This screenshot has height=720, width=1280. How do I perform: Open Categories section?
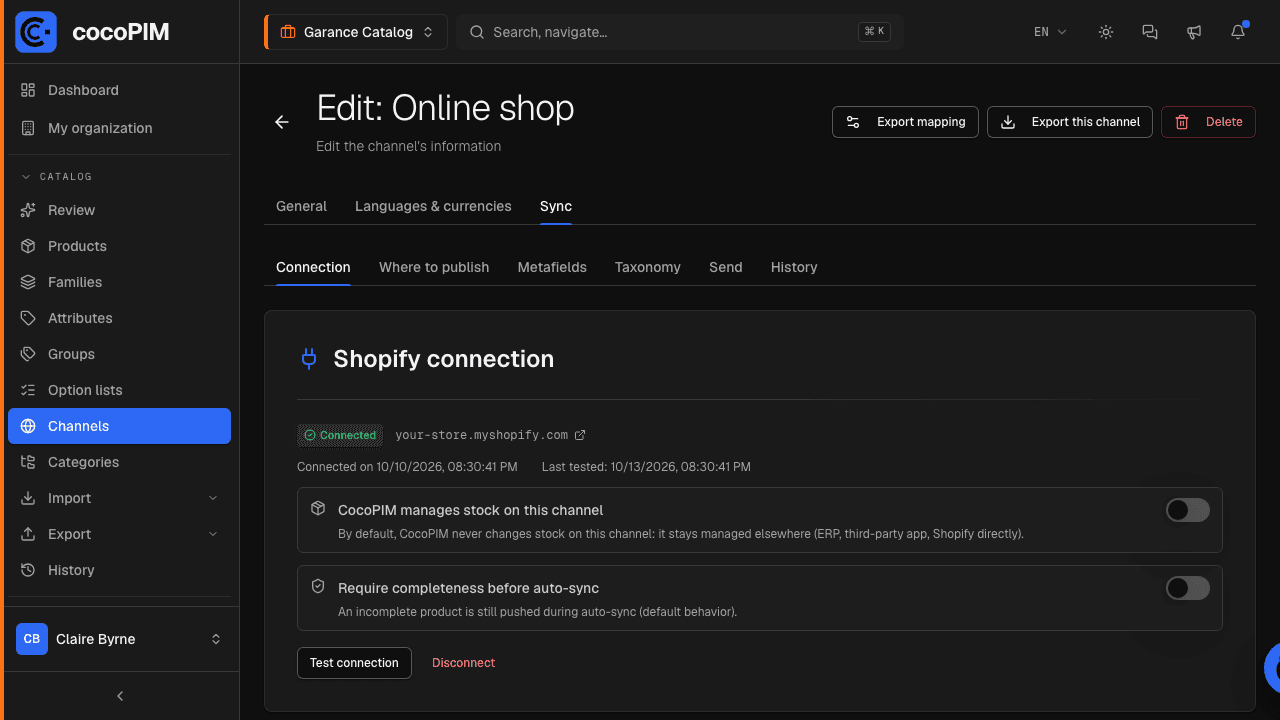120,462
